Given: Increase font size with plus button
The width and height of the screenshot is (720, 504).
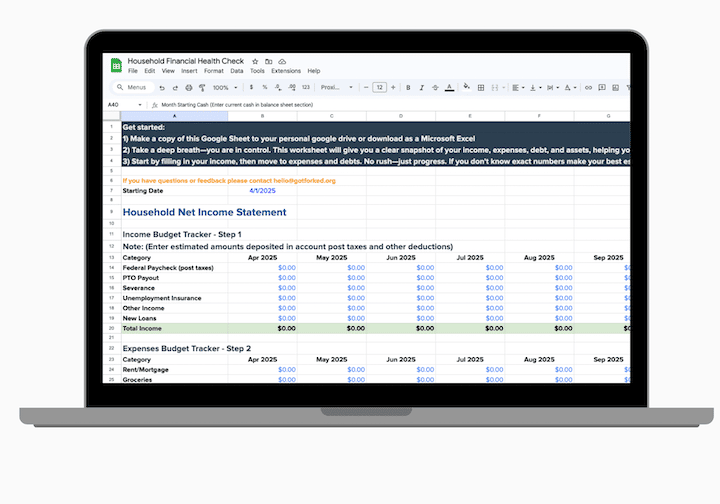Looking at the screenshot, I should (393, 87).
